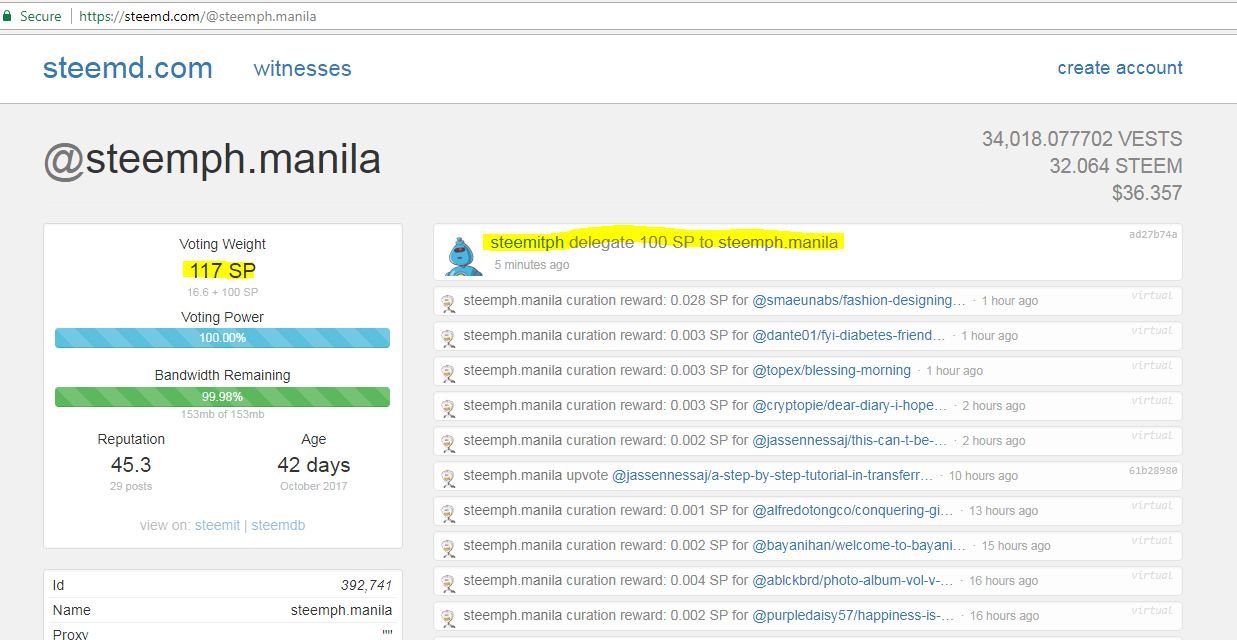Click avatar beside ablckbrd photo-album reward row
Viewport: 1237px width, 640px height.
(x=449, y=581)
